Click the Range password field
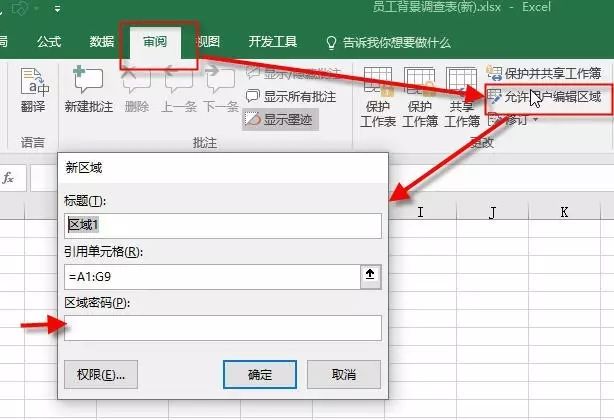614x420 pixels. (223, 328)
